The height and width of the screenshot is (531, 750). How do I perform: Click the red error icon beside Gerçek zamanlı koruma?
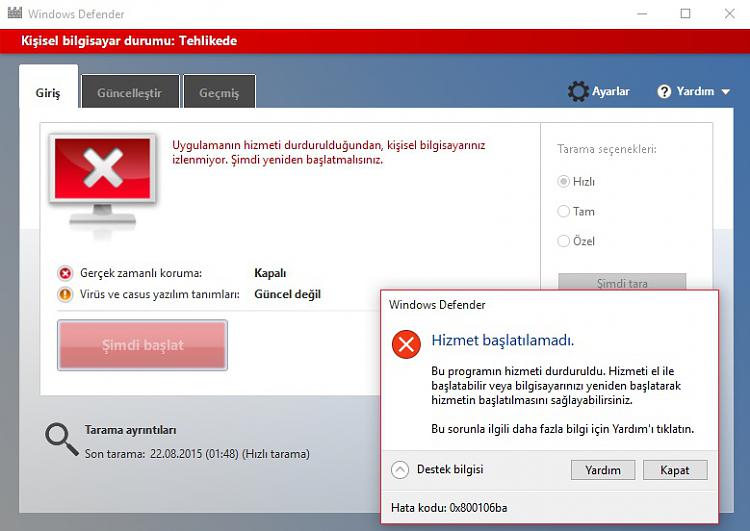[65, 273]
